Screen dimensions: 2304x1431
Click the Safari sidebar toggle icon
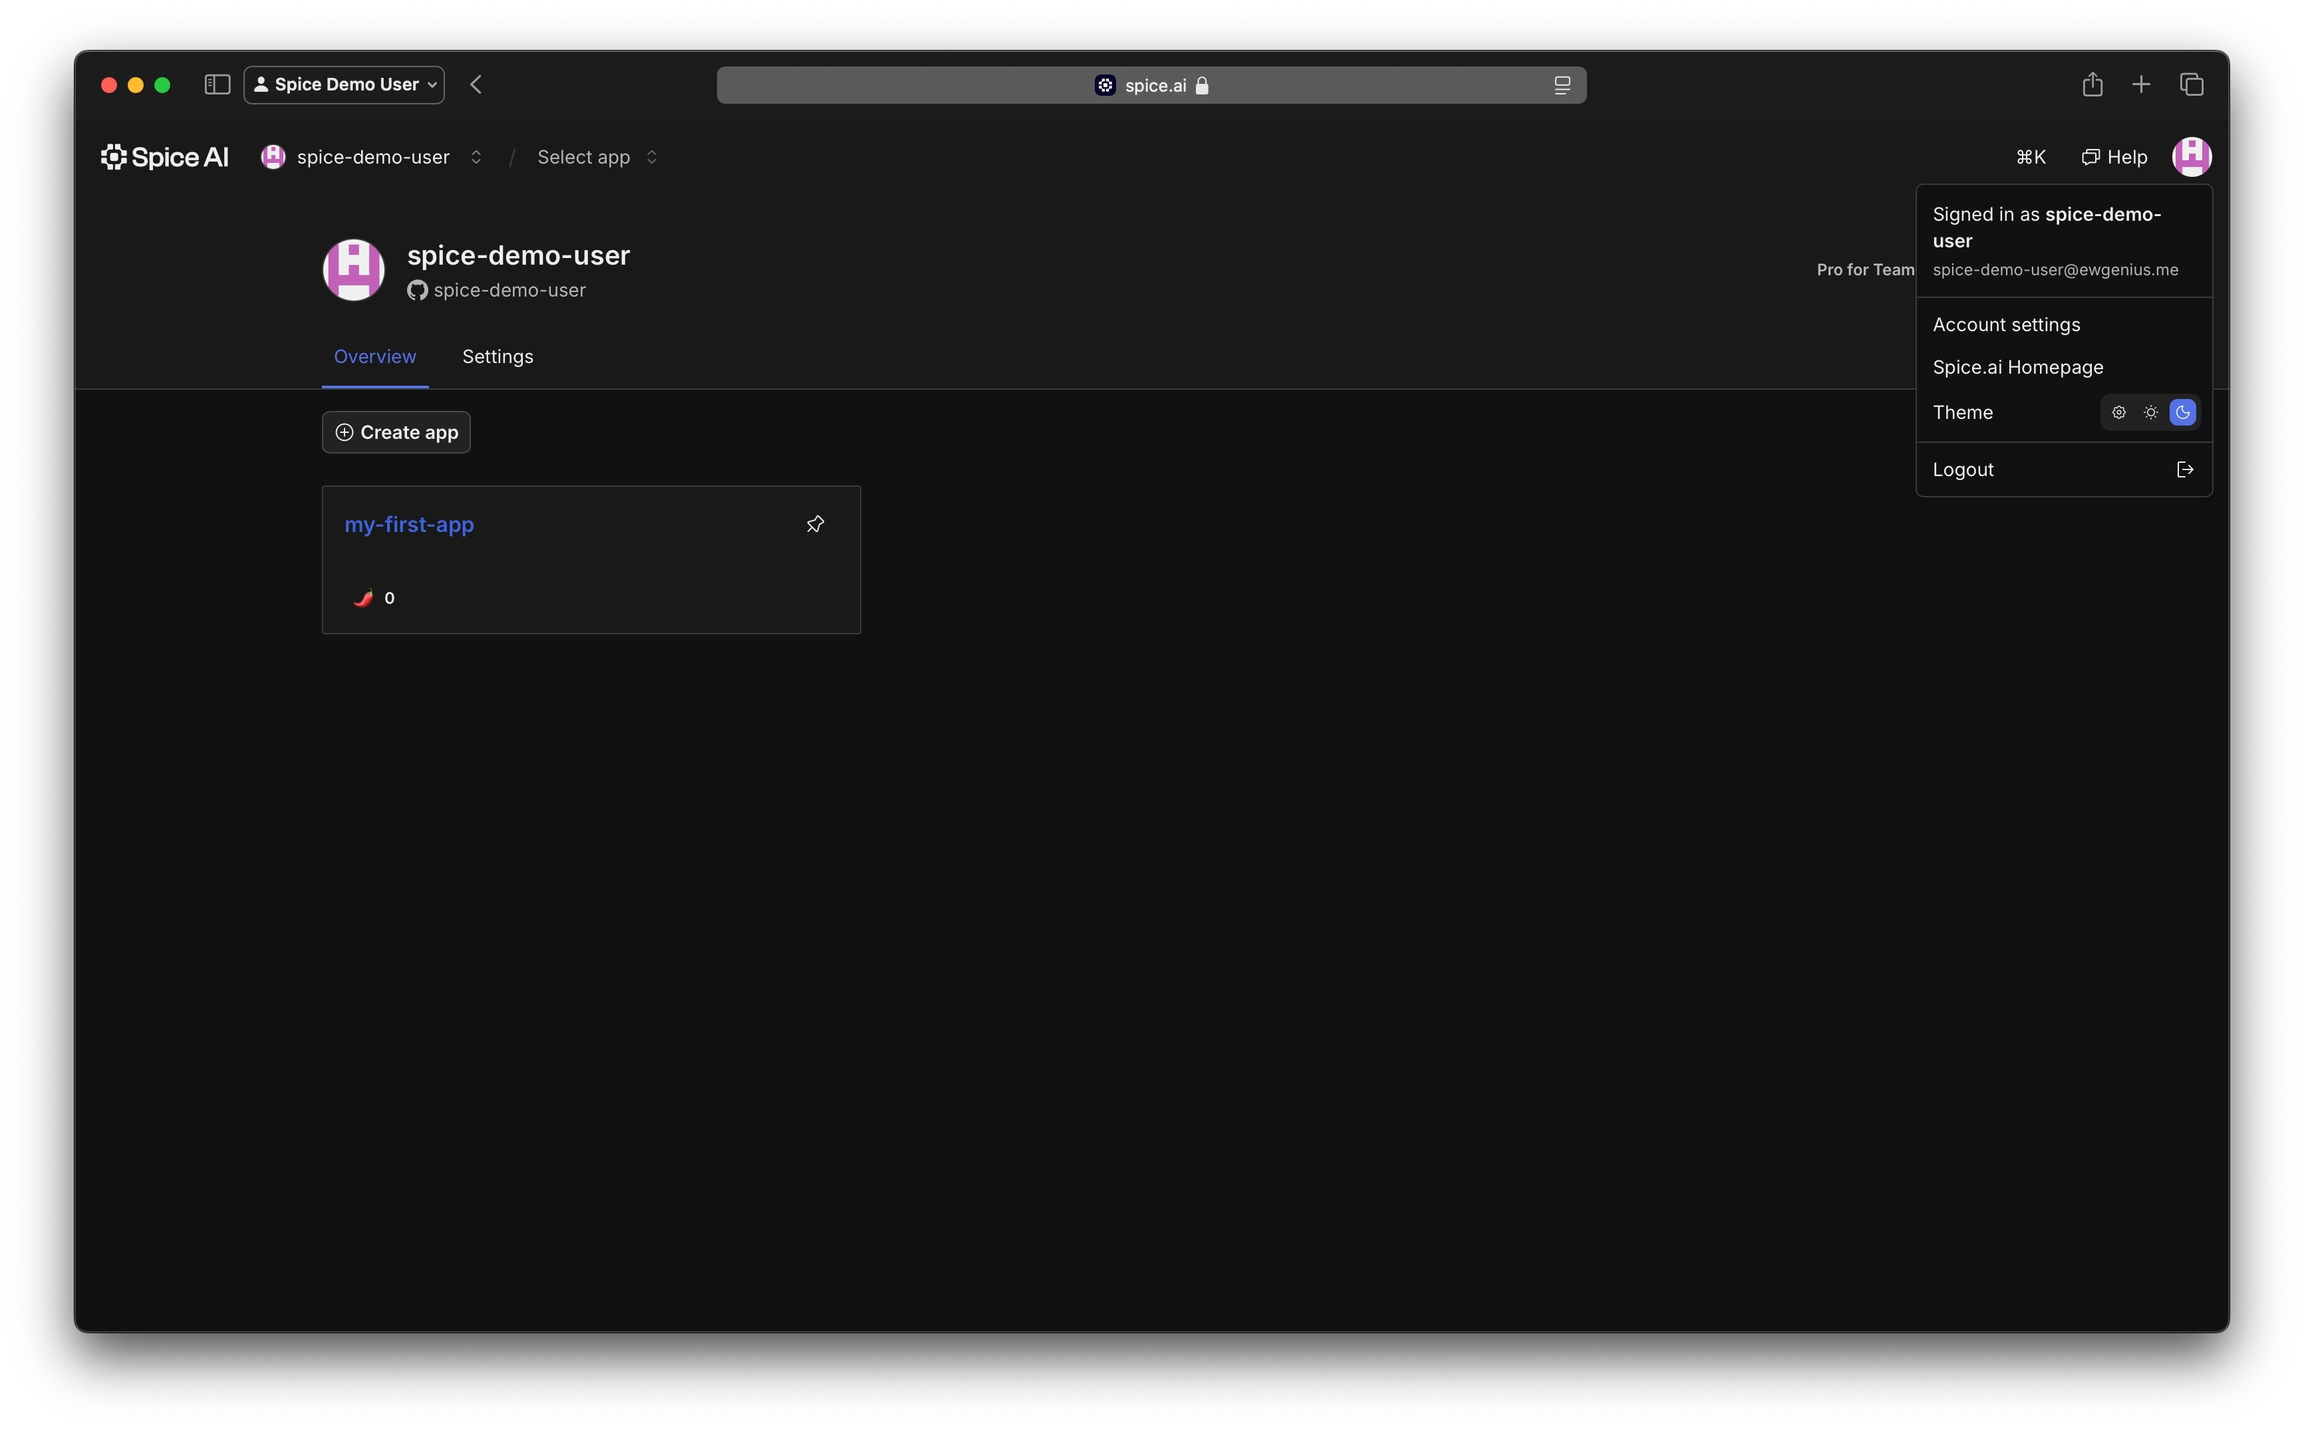217,85
